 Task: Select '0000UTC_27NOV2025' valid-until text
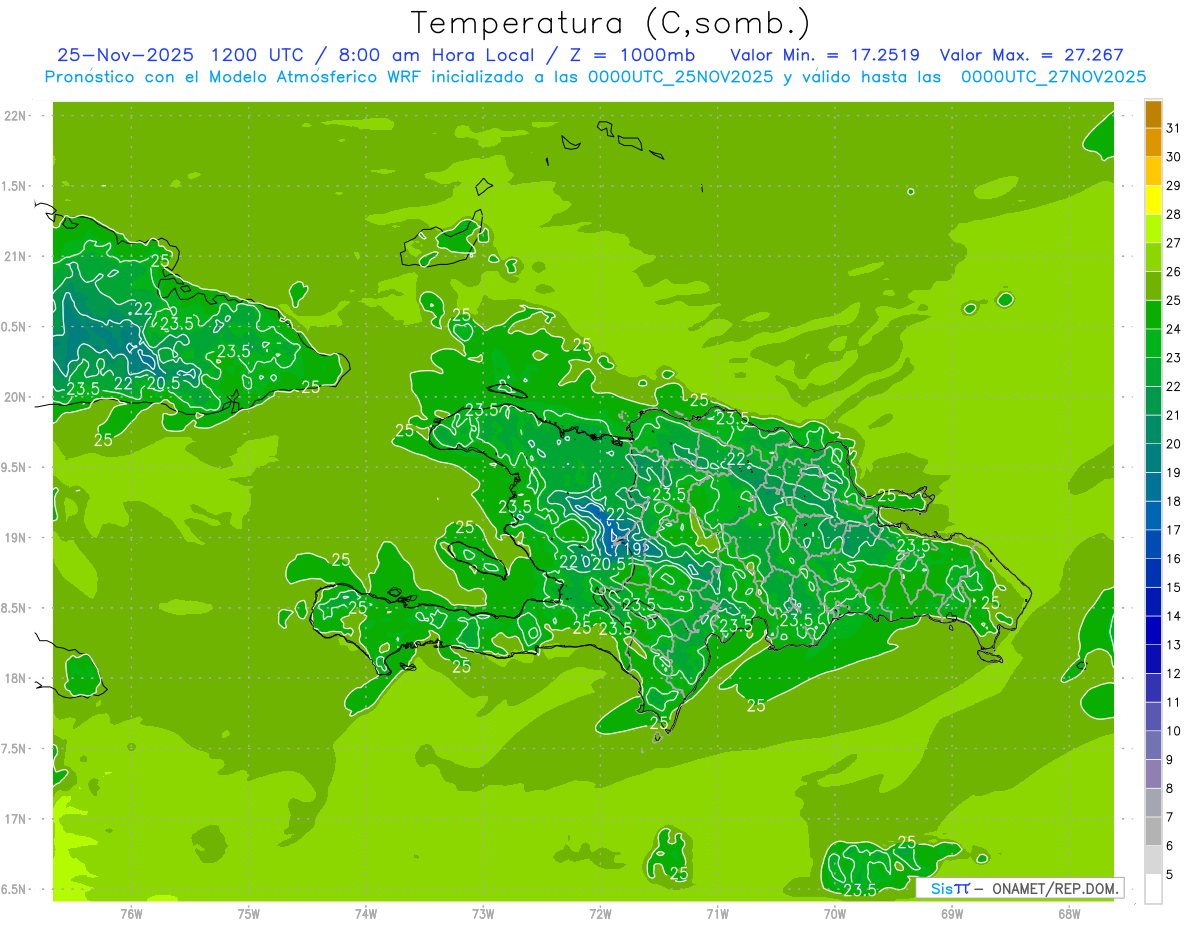click(x=1052, y=77)
